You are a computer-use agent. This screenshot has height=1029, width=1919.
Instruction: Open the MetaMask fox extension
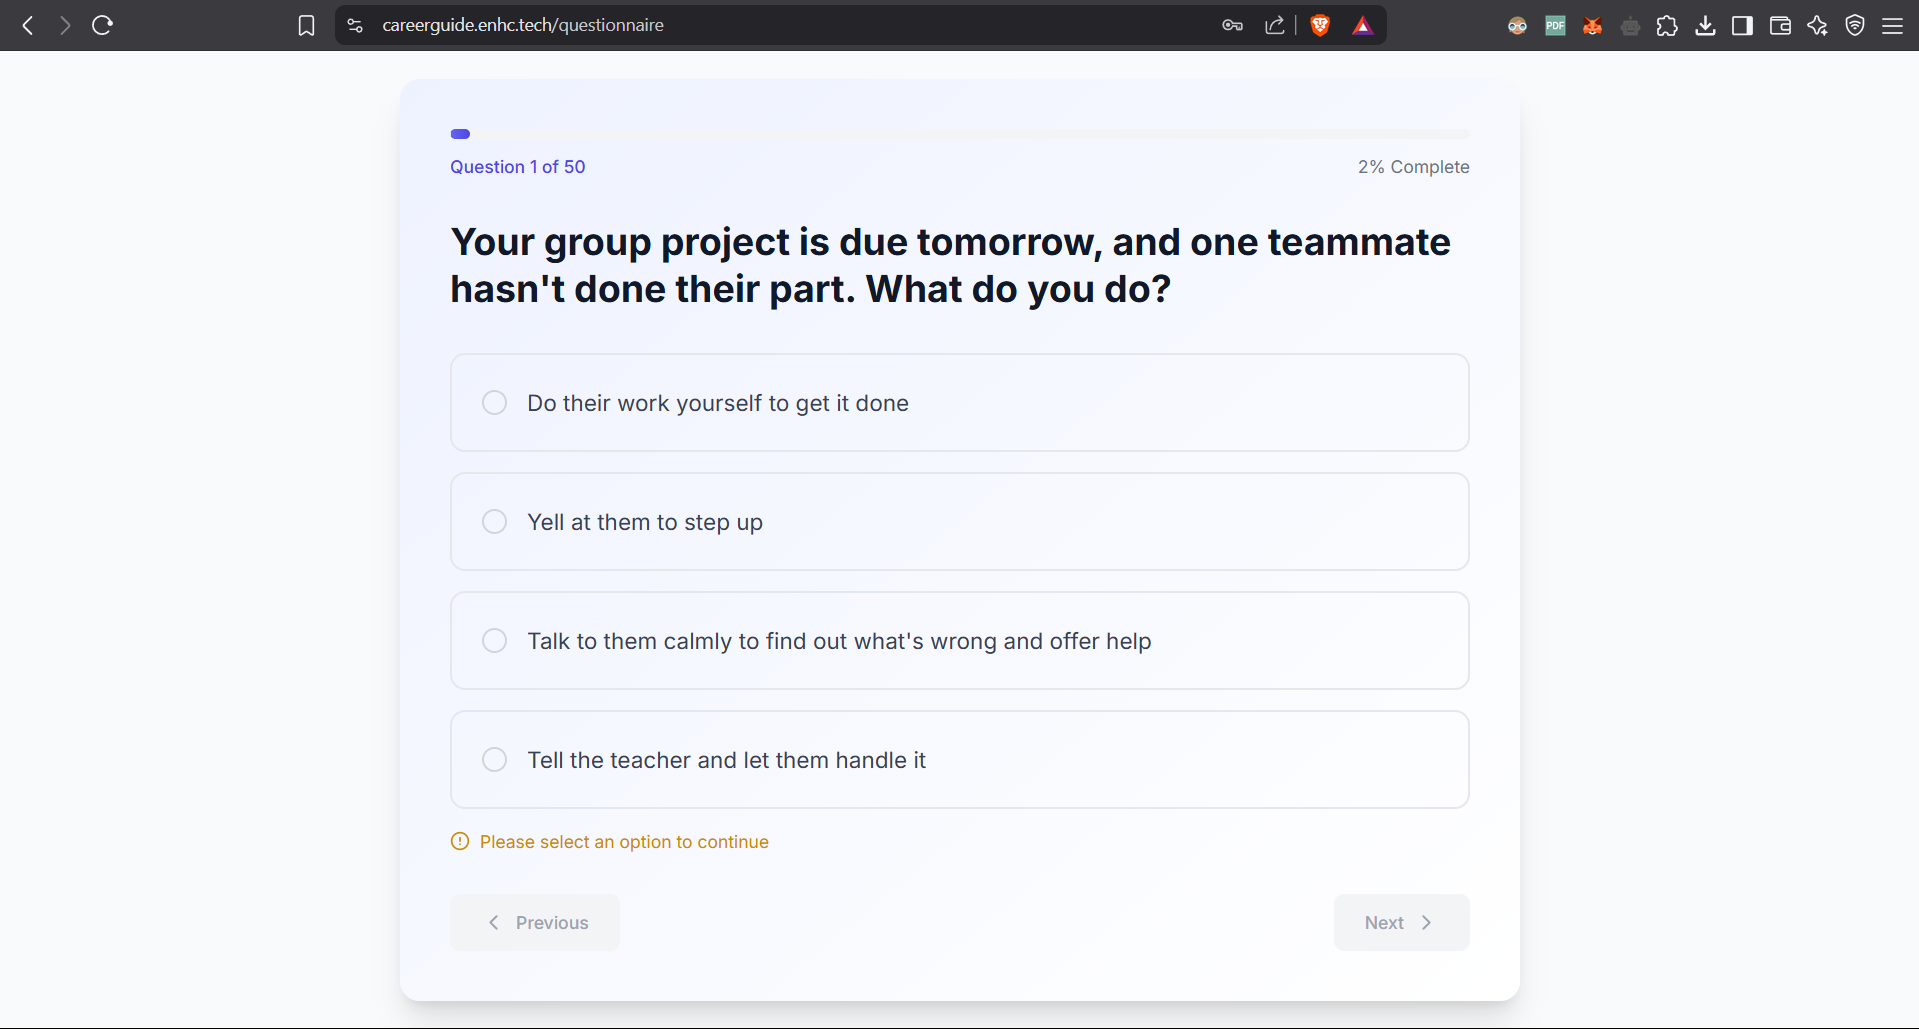tap(1592, 26)
